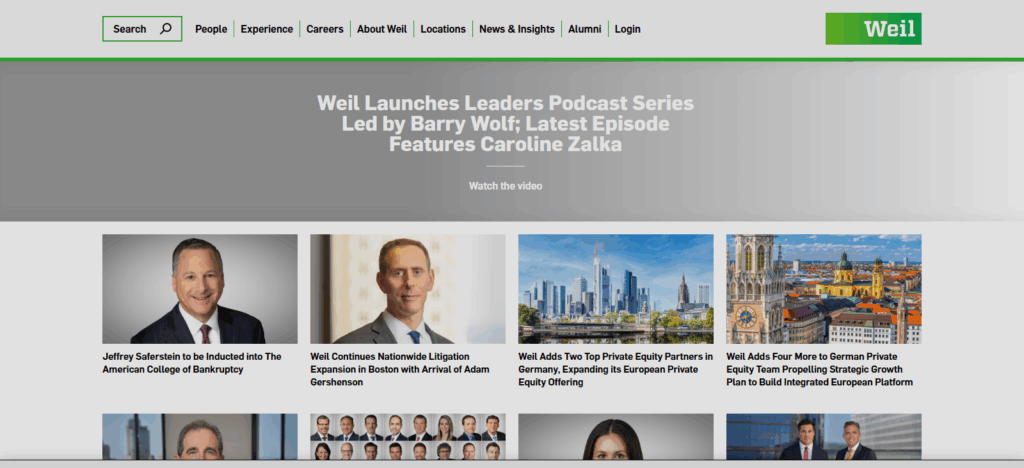Click the grid of partner headshots thumbnail
Viewport: 1024px width, 468px height.
coord(408,436)
